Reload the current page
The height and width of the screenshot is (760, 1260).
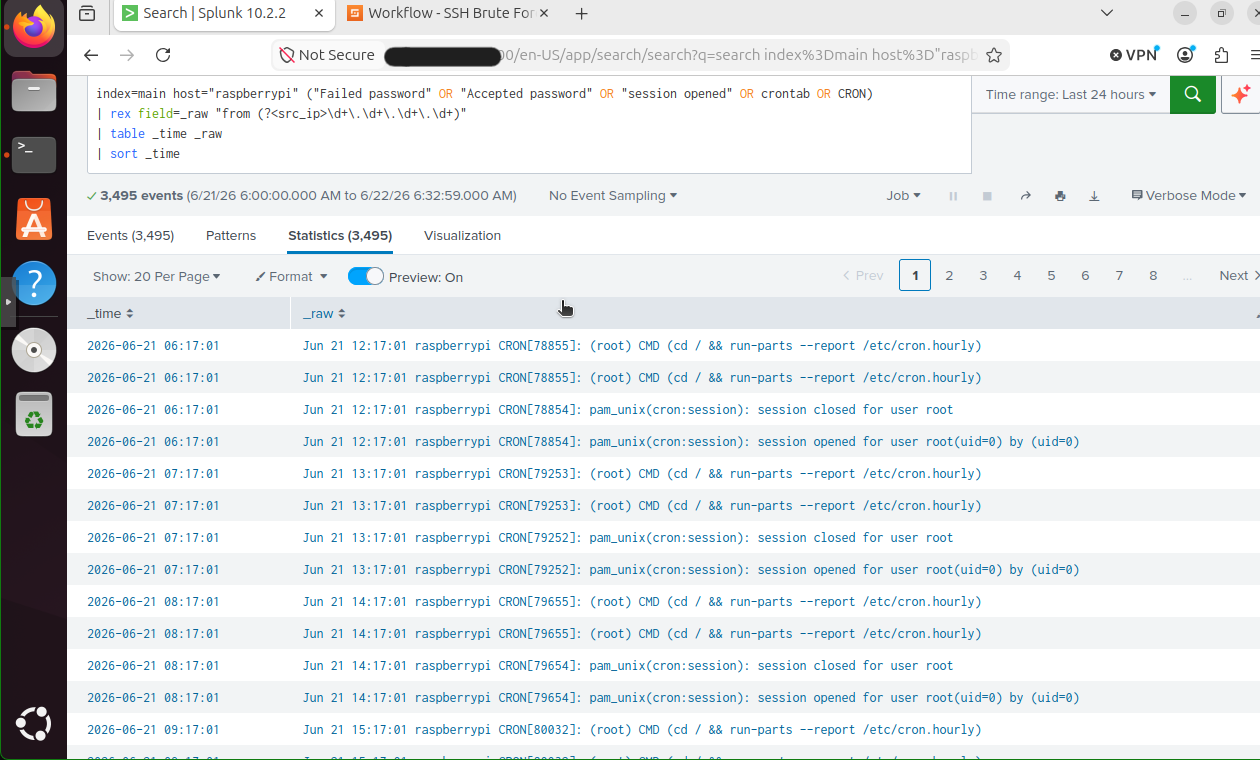click(163, 55)
